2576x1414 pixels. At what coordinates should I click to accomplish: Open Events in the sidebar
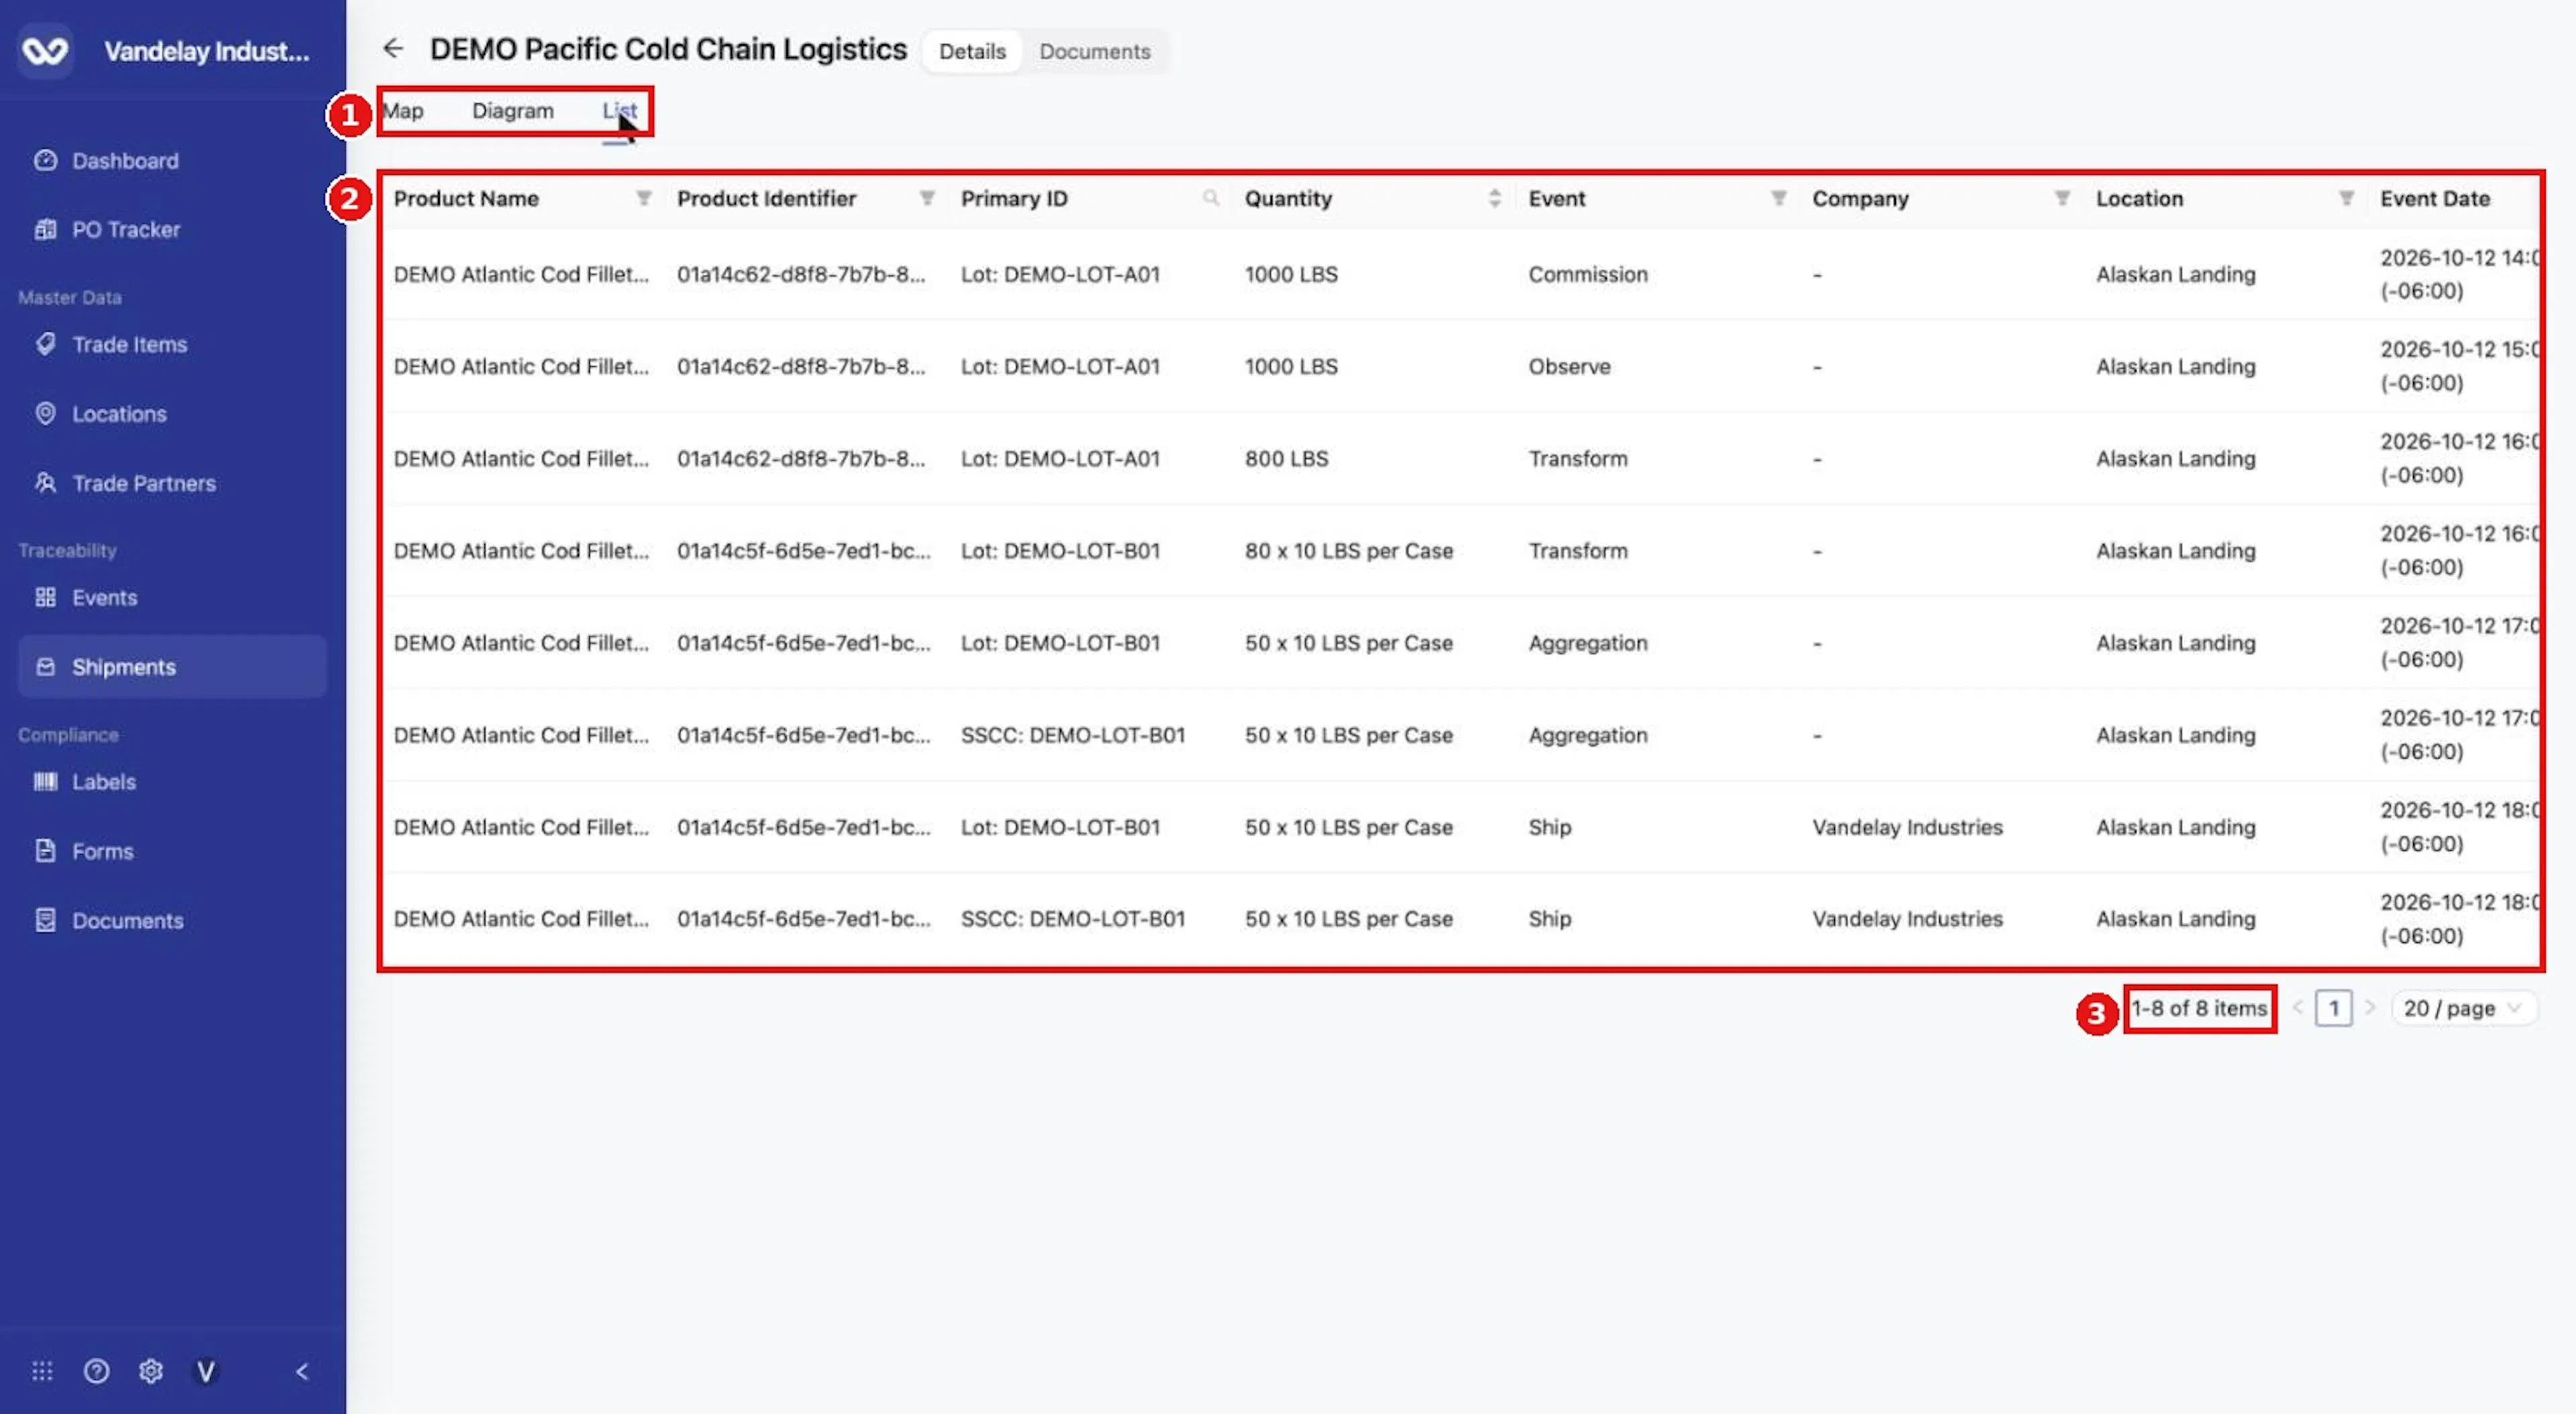pyautogui.click(x=172, y=597)
